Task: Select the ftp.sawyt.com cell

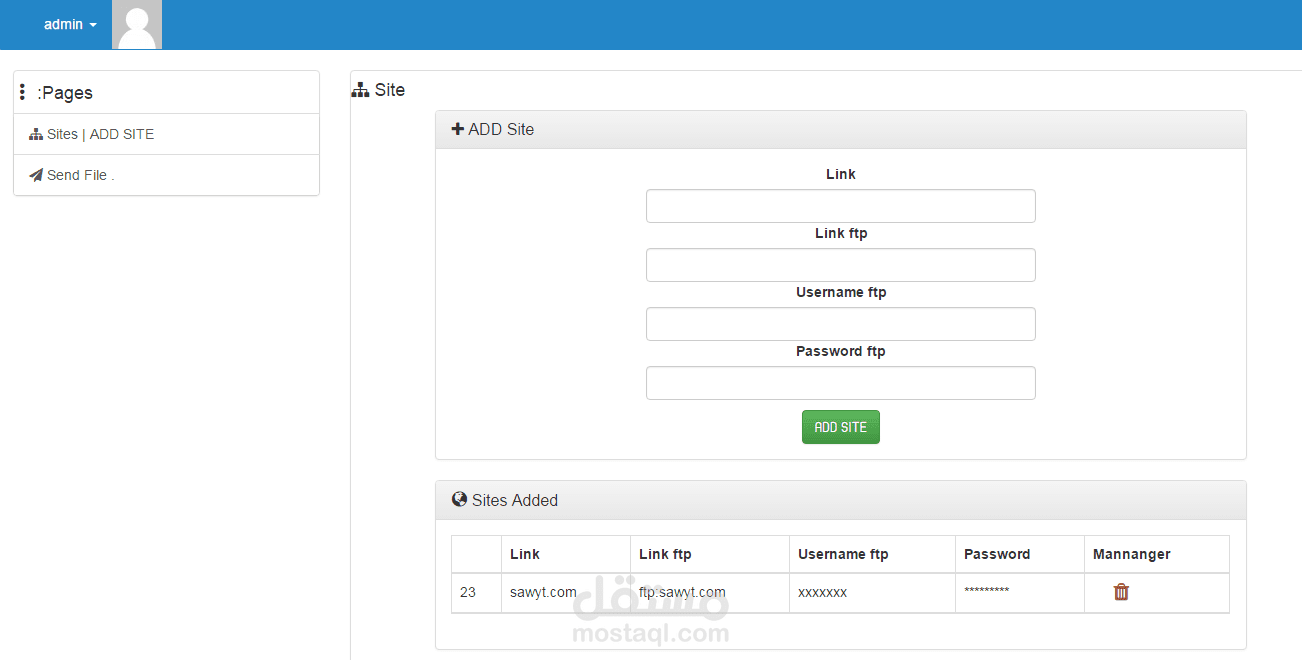Action: point(710,592)
